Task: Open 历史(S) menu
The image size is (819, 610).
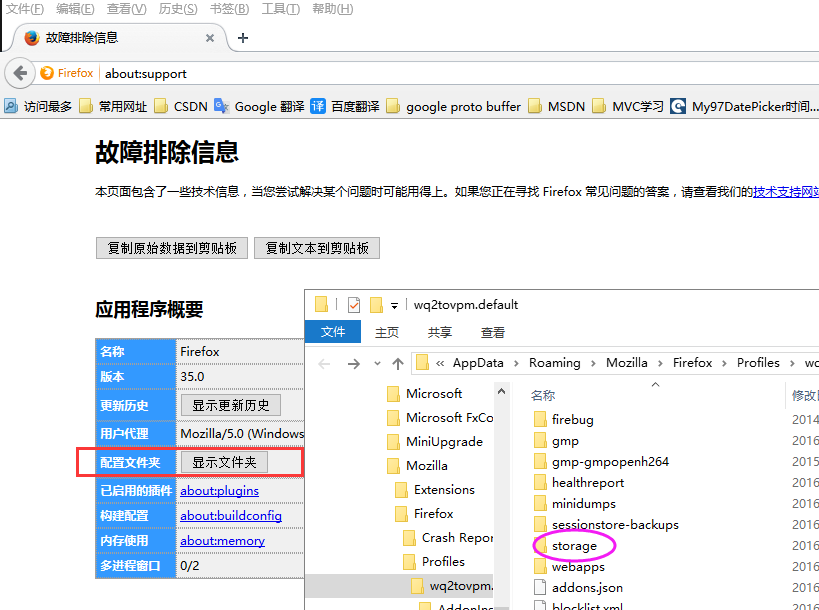Action: pyautogui.click(x=178, y=9)
